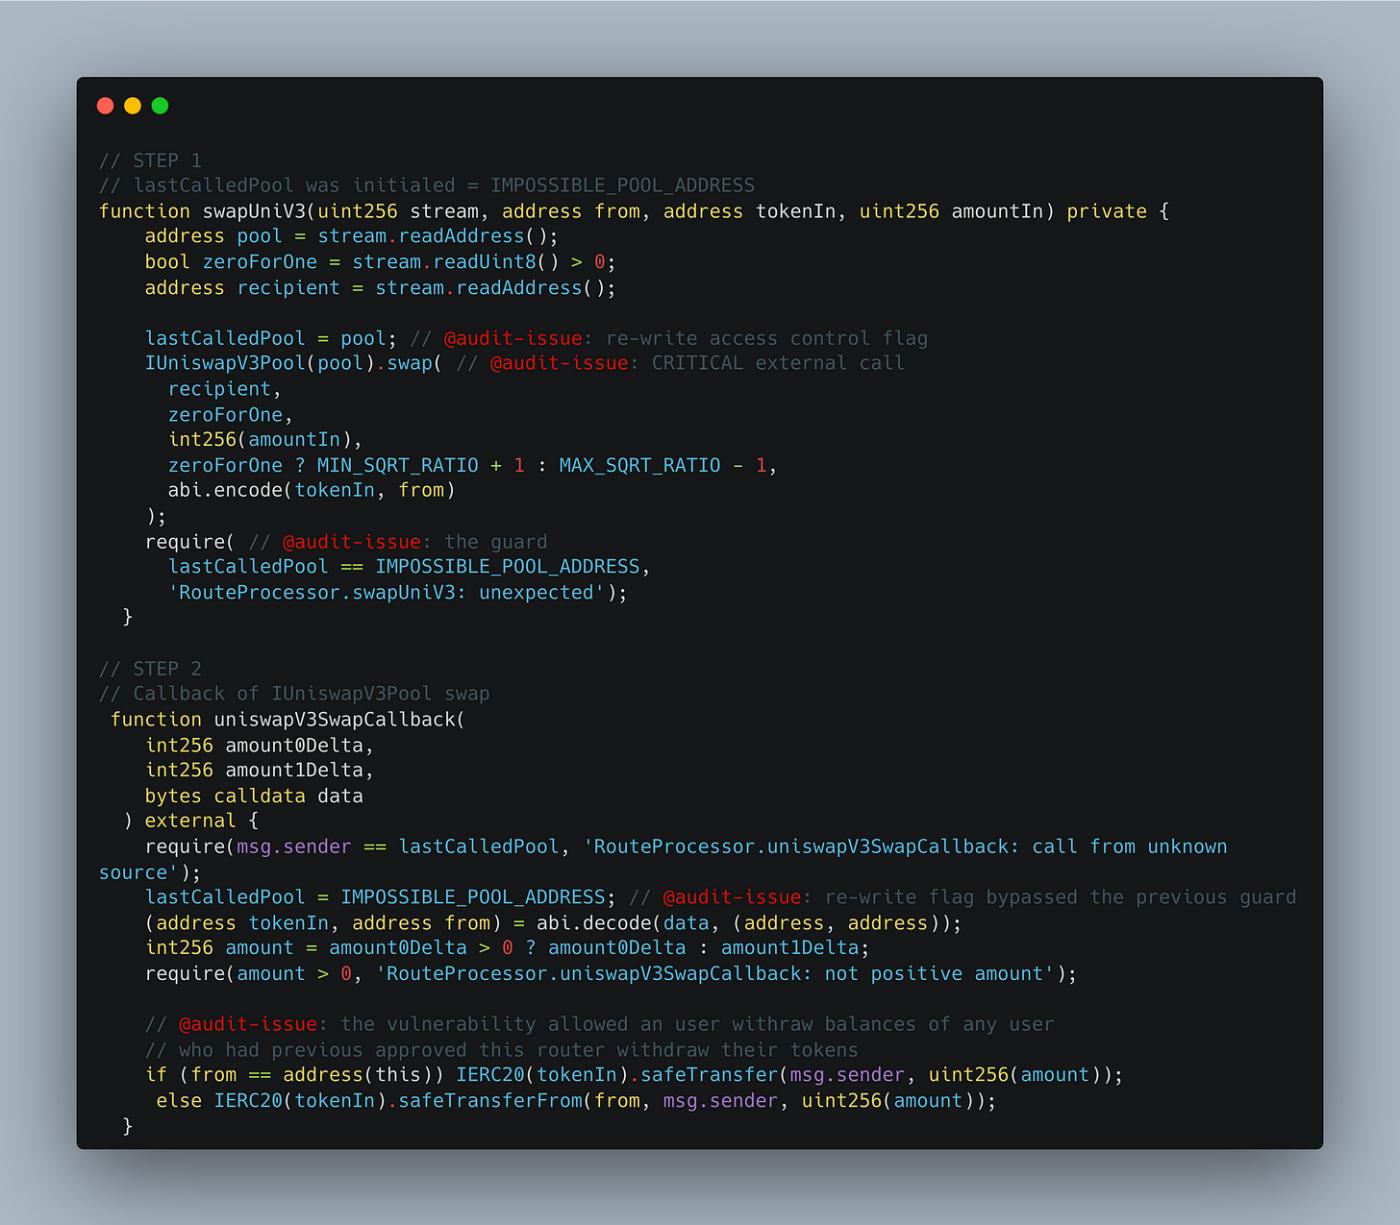This screenshot has width=1400, height=1225.
Task: Click the red close dot
Action: tap(105, 106)
